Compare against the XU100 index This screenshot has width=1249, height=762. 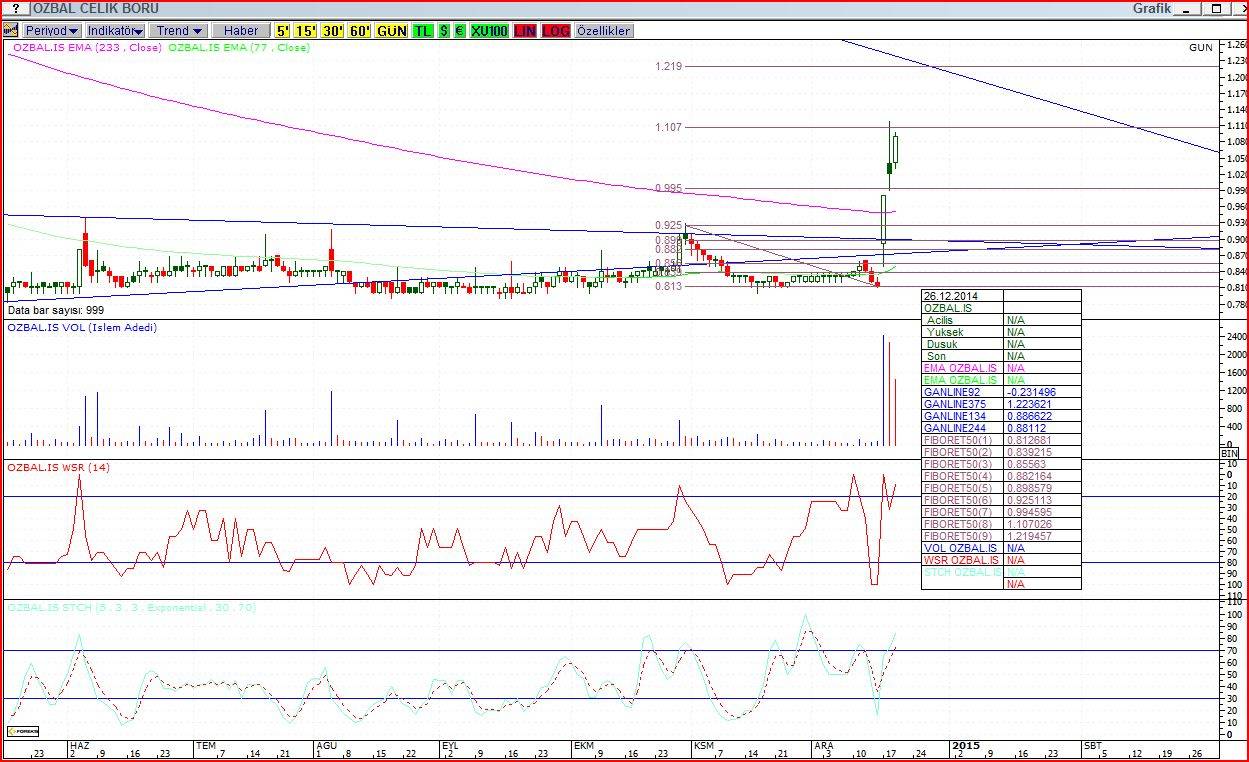click(x=489, y=31)
